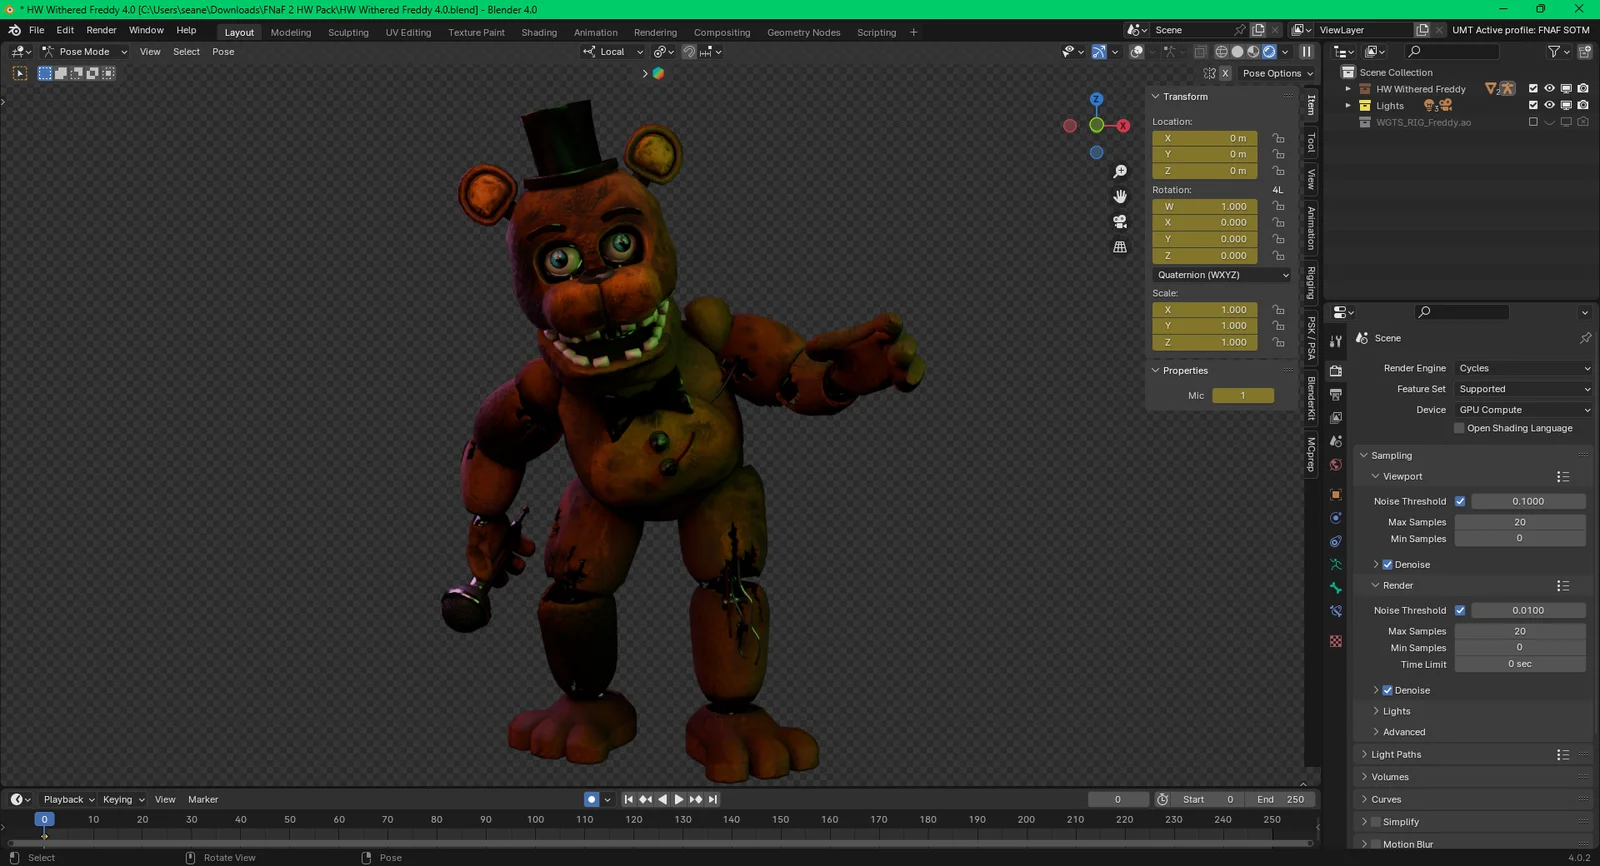Toggle Viewport Denoise checkbox
The height and width of the screenshot is (866, 1600).
coord(1387,565)
